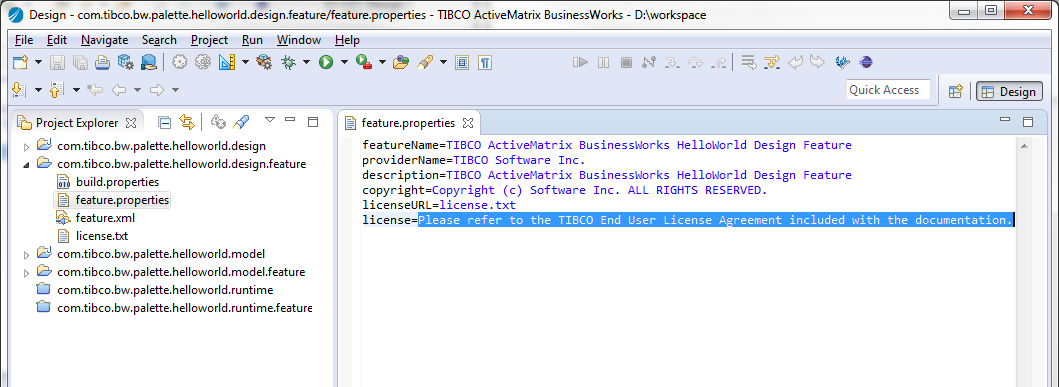Click the green Run button in toolbar
The height and width of the screenshot is (387, 1059).
tap(326, 63)
